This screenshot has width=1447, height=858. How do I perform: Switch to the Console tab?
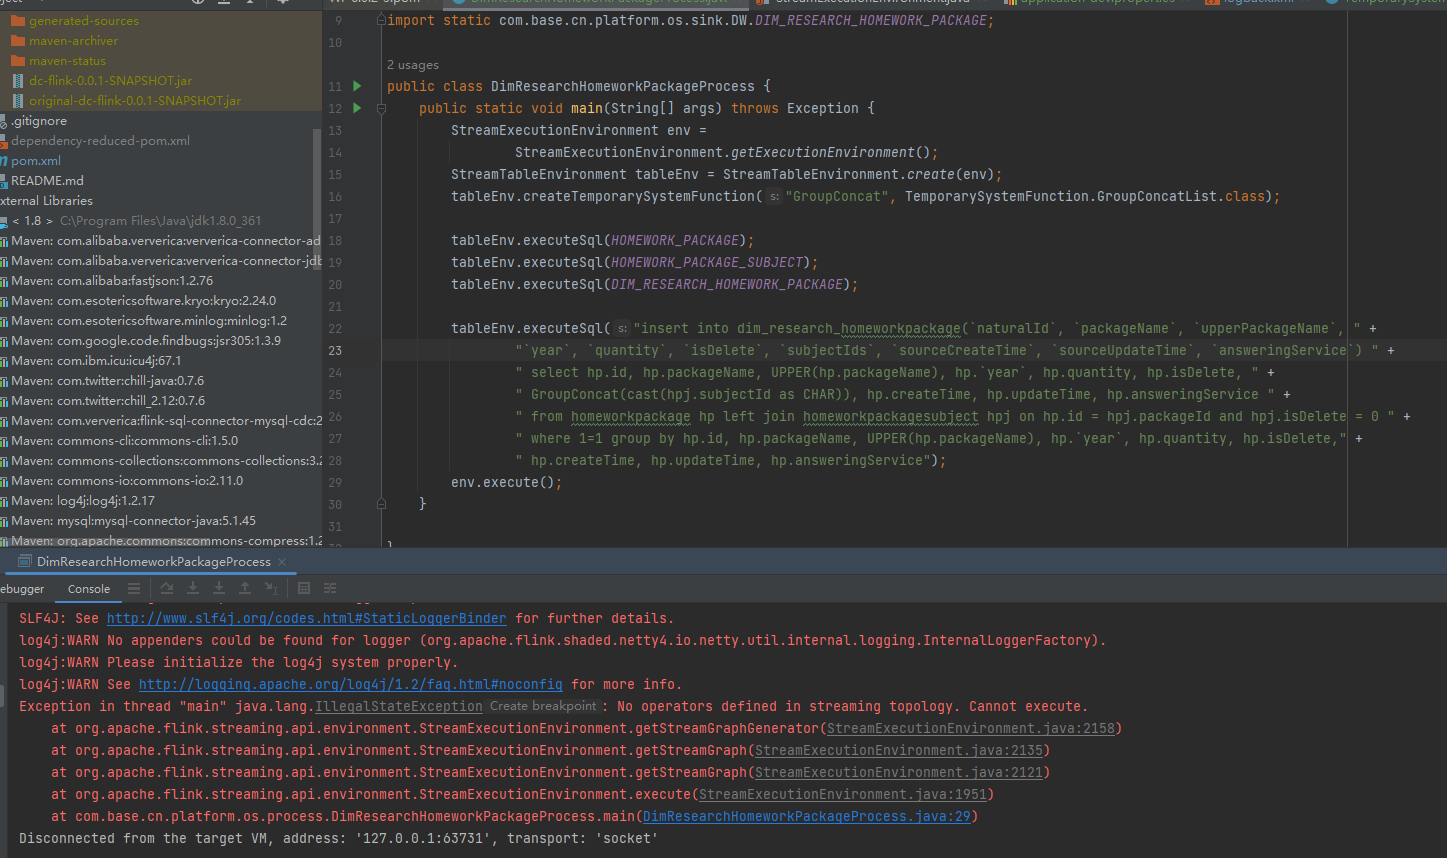[89, 589]
